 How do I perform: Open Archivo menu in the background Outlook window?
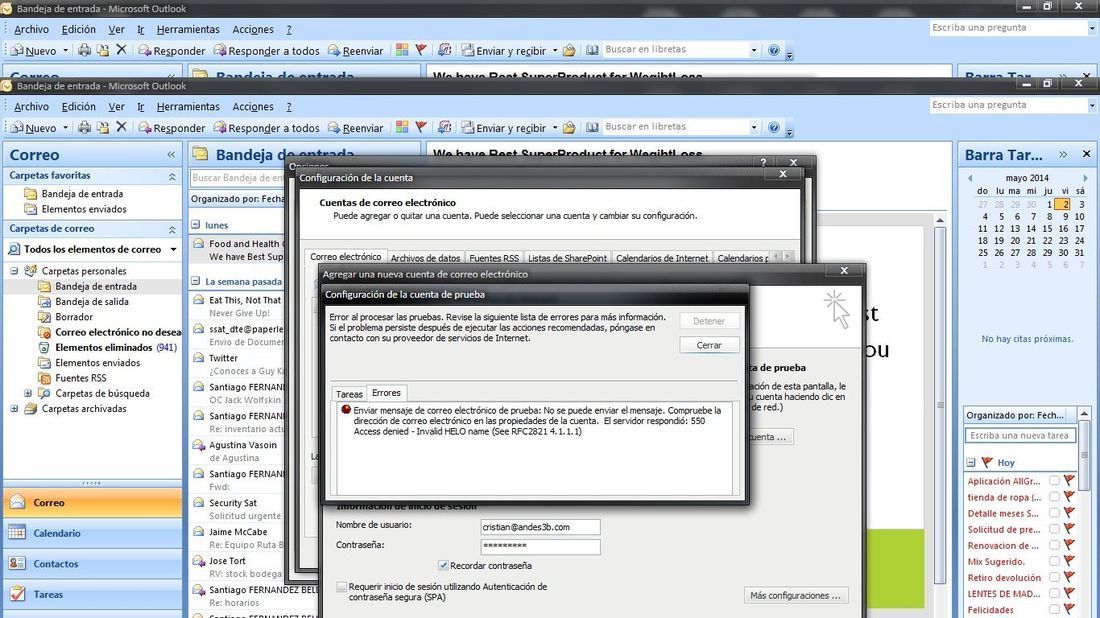(x=32, y=29)
